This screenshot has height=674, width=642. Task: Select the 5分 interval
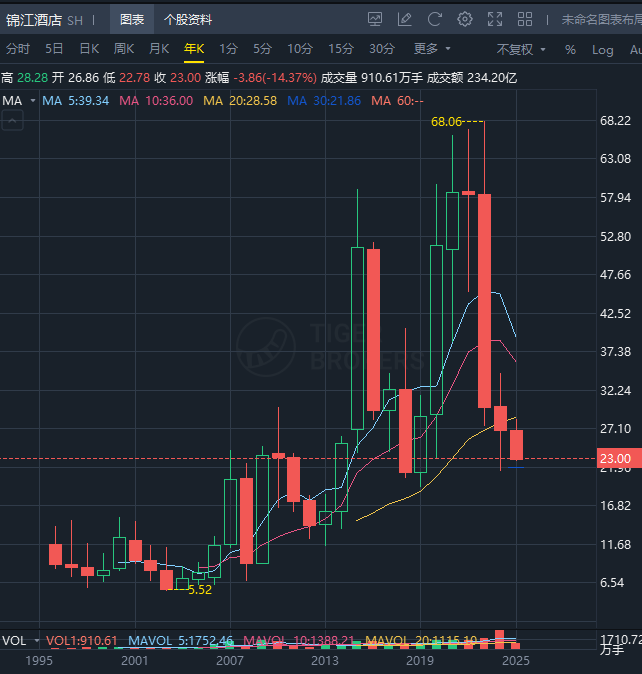pos(262,49)
